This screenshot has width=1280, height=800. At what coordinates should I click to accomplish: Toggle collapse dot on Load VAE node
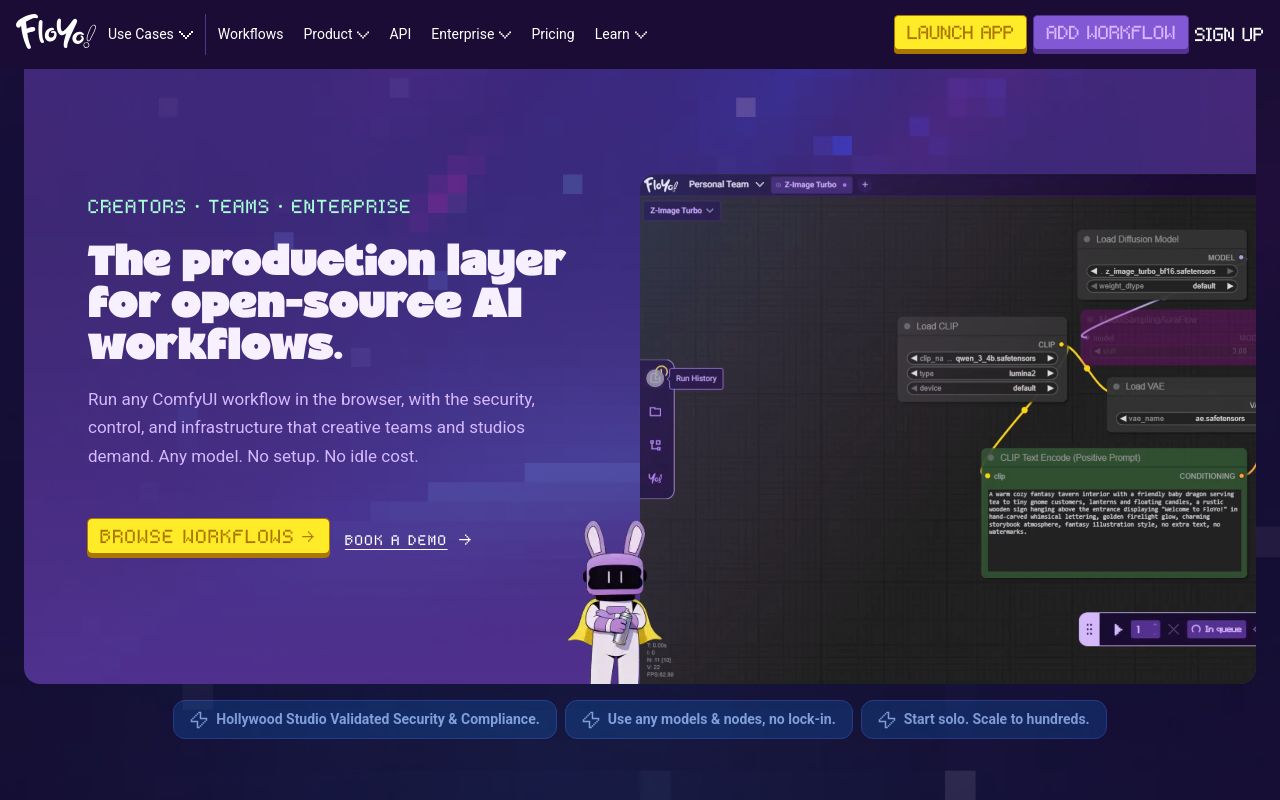click(x=1116, y=386)
